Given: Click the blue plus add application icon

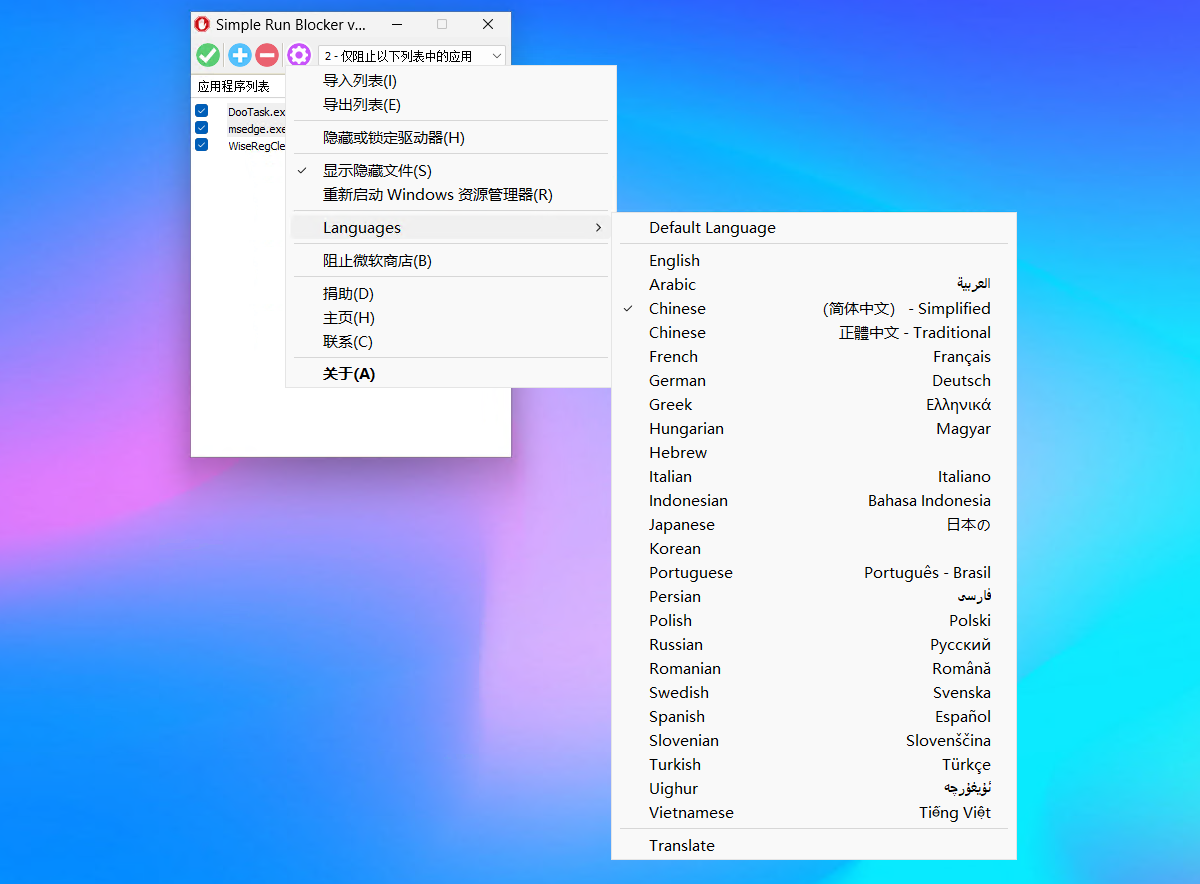Looking at the screenshot, I should coord(240,56).
